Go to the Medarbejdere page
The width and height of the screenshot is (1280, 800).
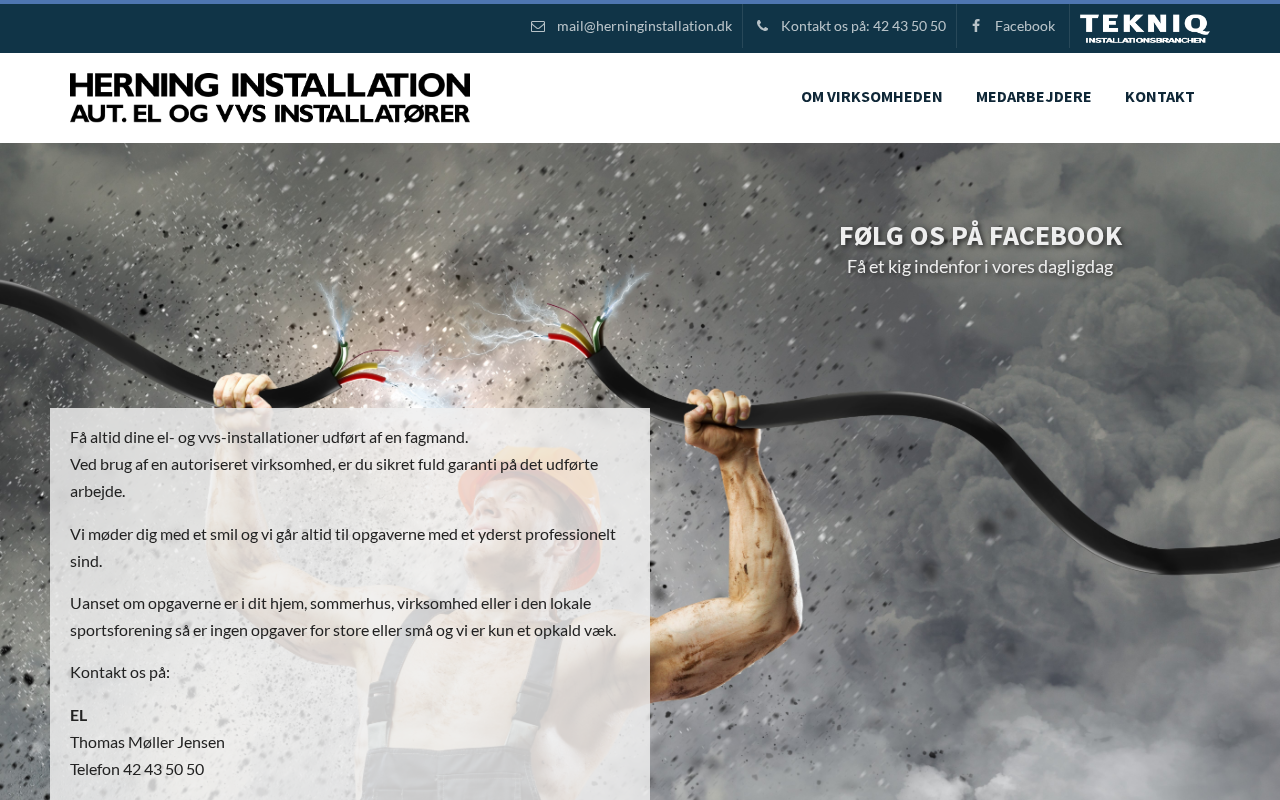1034,97
